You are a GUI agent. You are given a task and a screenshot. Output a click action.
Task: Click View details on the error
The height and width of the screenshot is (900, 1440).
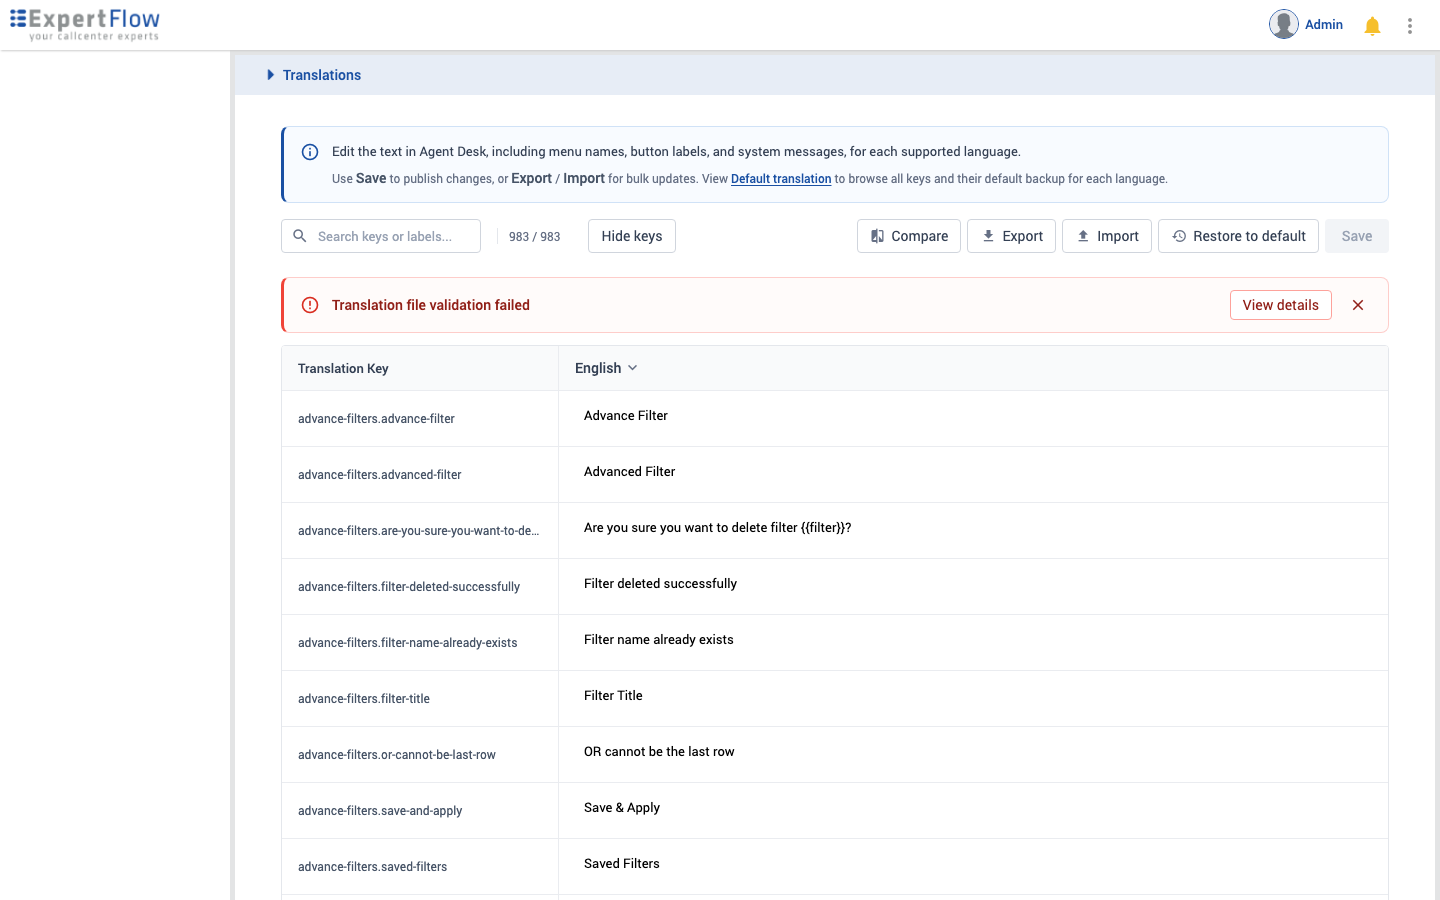pyautogui.click(x=1281, y=305)
